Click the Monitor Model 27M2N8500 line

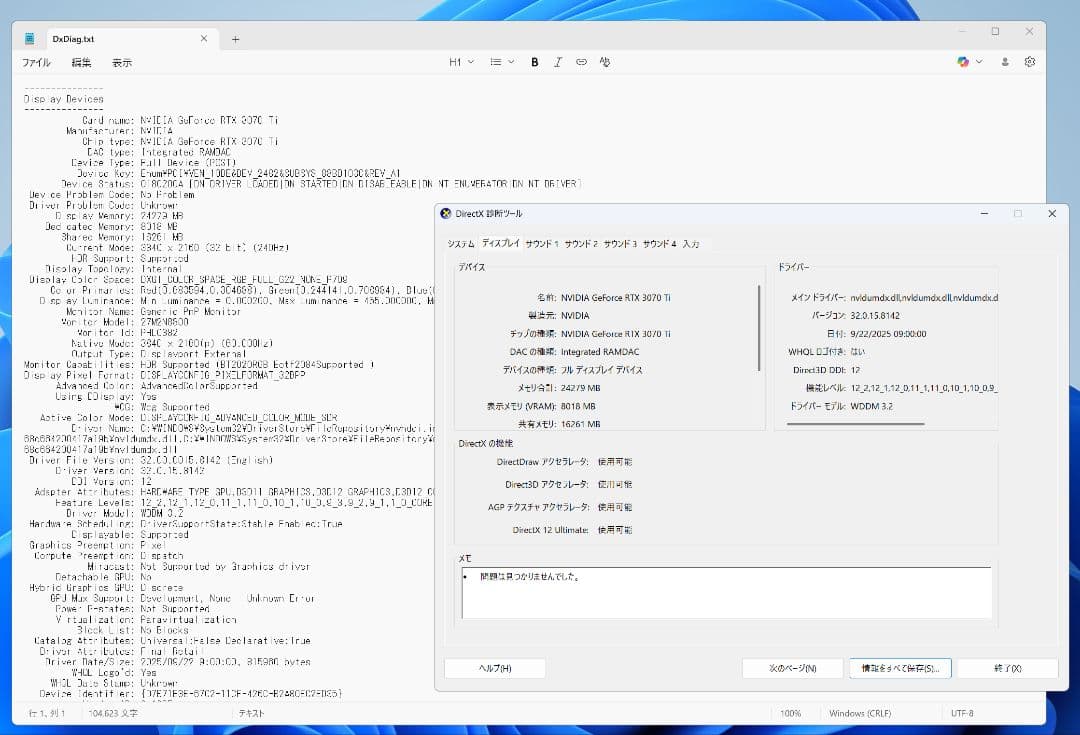coord(125,322)
